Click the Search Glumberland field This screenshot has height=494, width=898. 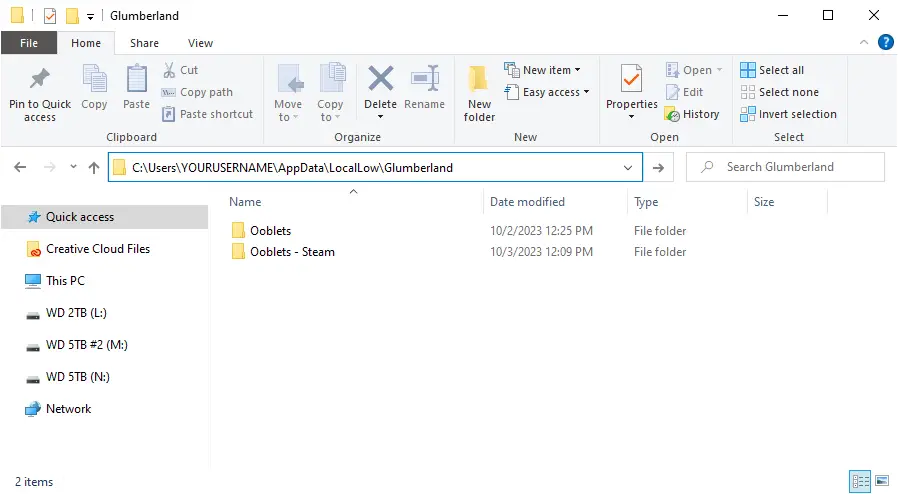point(785,167)
